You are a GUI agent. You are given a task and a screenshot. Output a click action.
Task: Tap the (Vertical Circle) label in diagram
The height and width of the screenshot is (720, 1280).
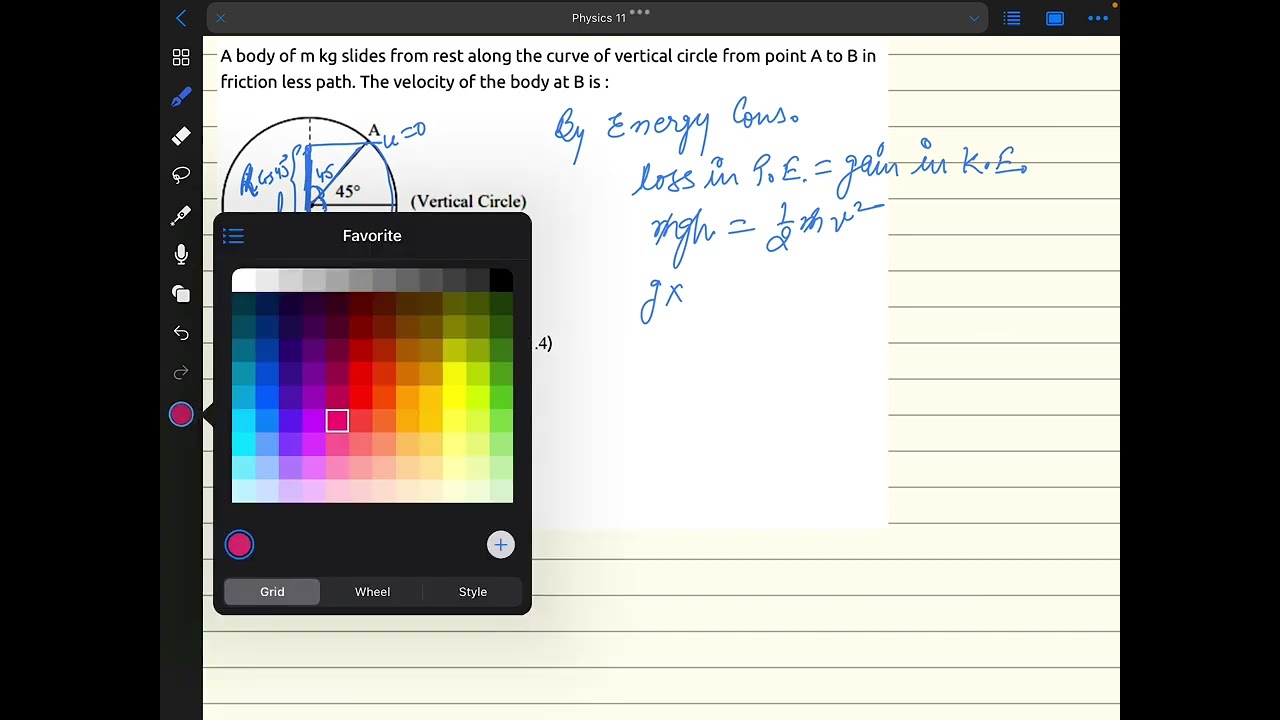(x=469, y=201)
